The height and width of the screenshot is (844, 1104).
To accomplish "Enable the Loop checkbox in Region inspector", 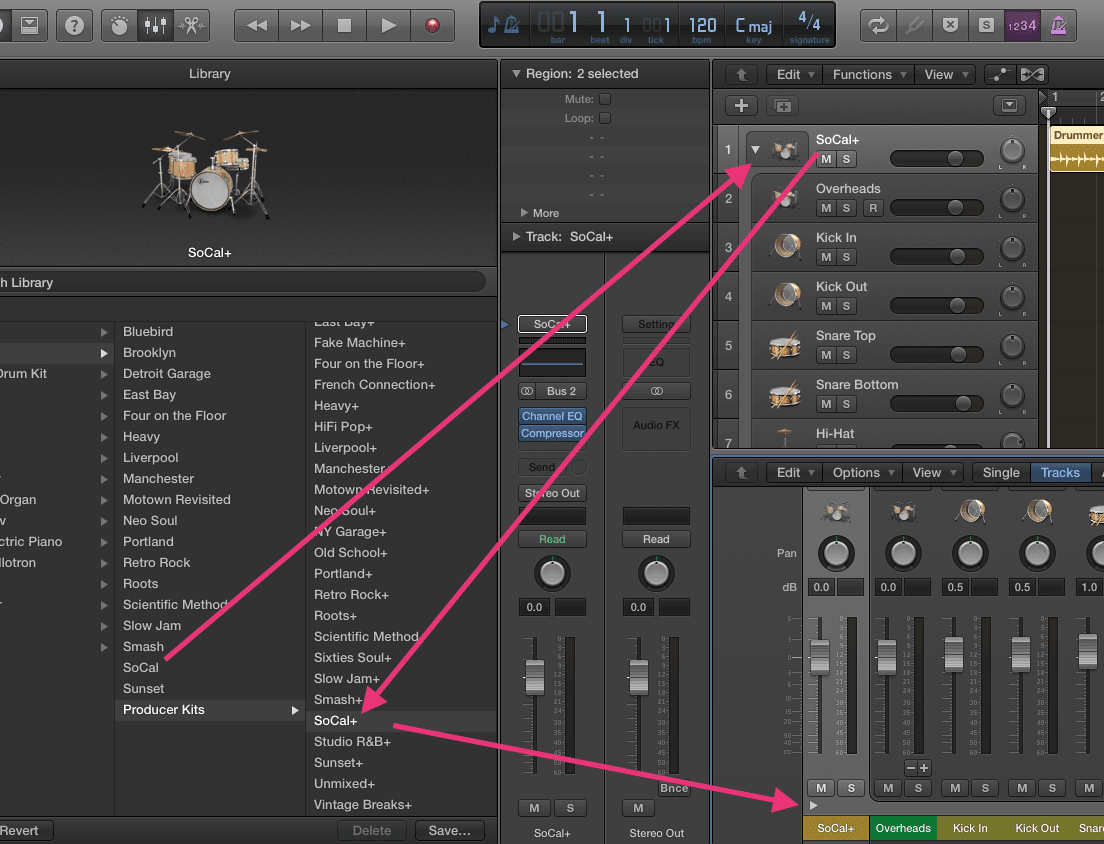I will click(x=605, y=118).
